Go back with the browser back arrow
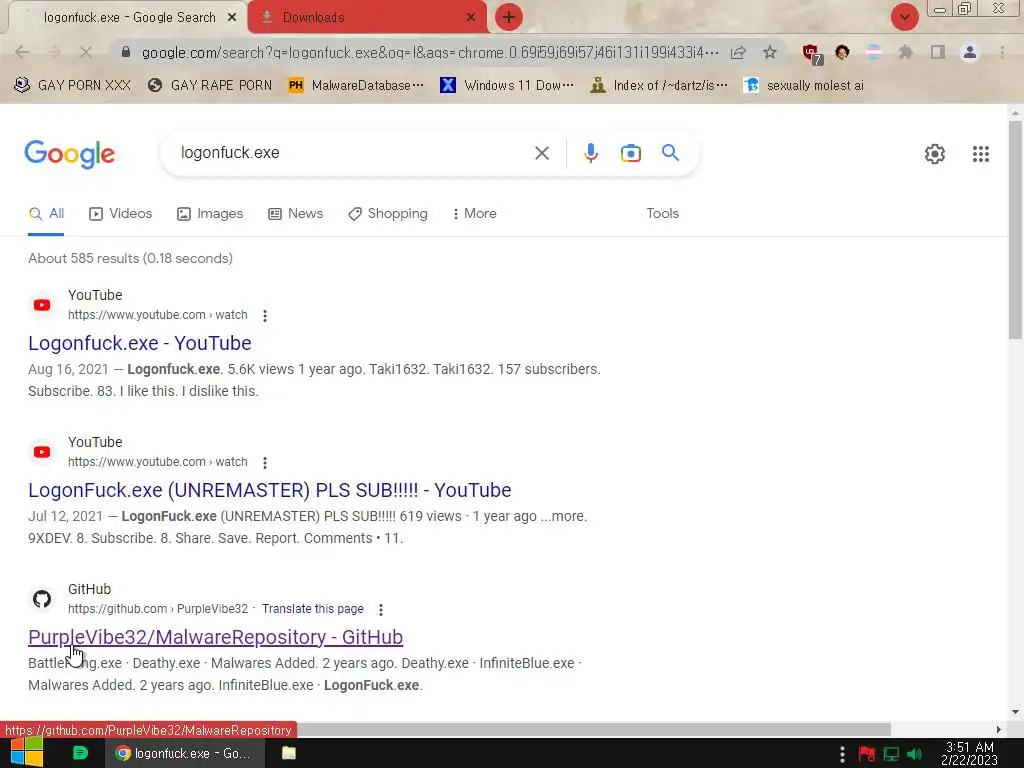This screenshot has width=1024, height=768. [x=22, y=52]
